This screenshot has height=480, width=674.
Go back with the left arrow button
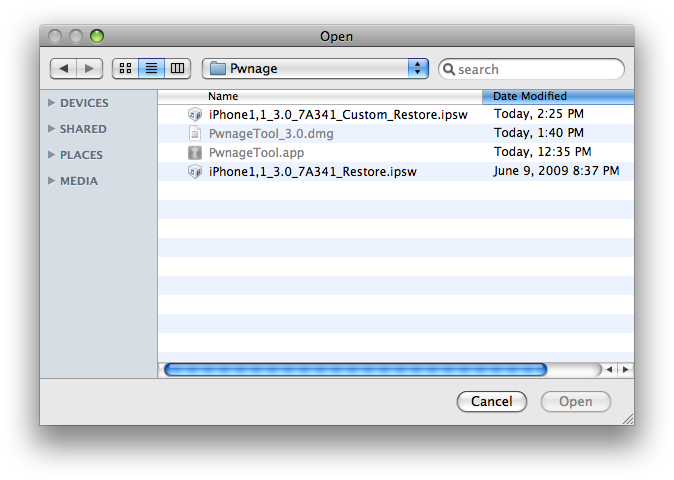coord(64,68)
